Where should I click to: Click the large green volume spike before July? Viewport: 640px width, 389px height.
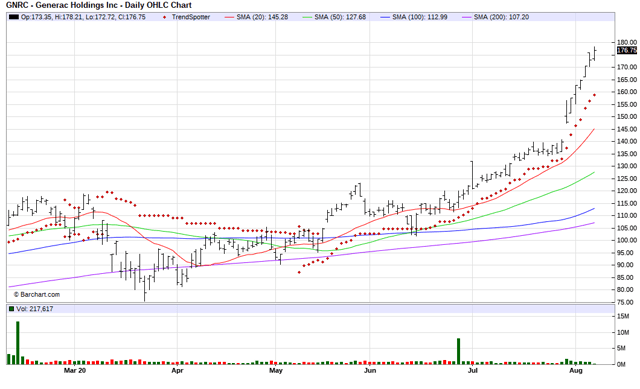[458, 351]
